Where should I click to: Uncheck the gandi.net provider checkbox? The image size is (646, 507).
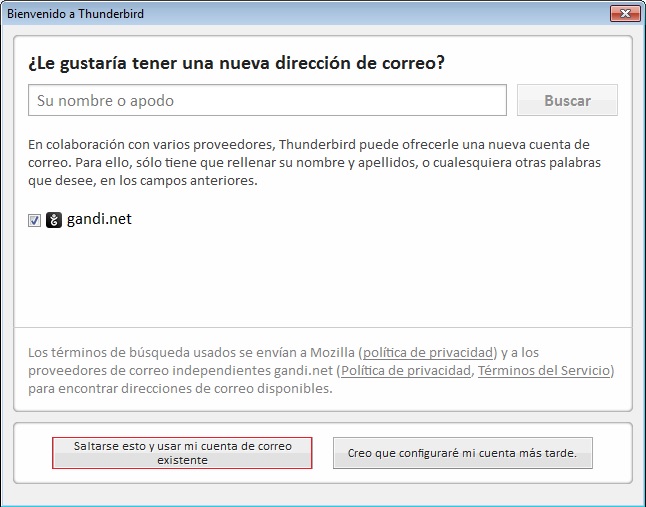pos(35,220)
